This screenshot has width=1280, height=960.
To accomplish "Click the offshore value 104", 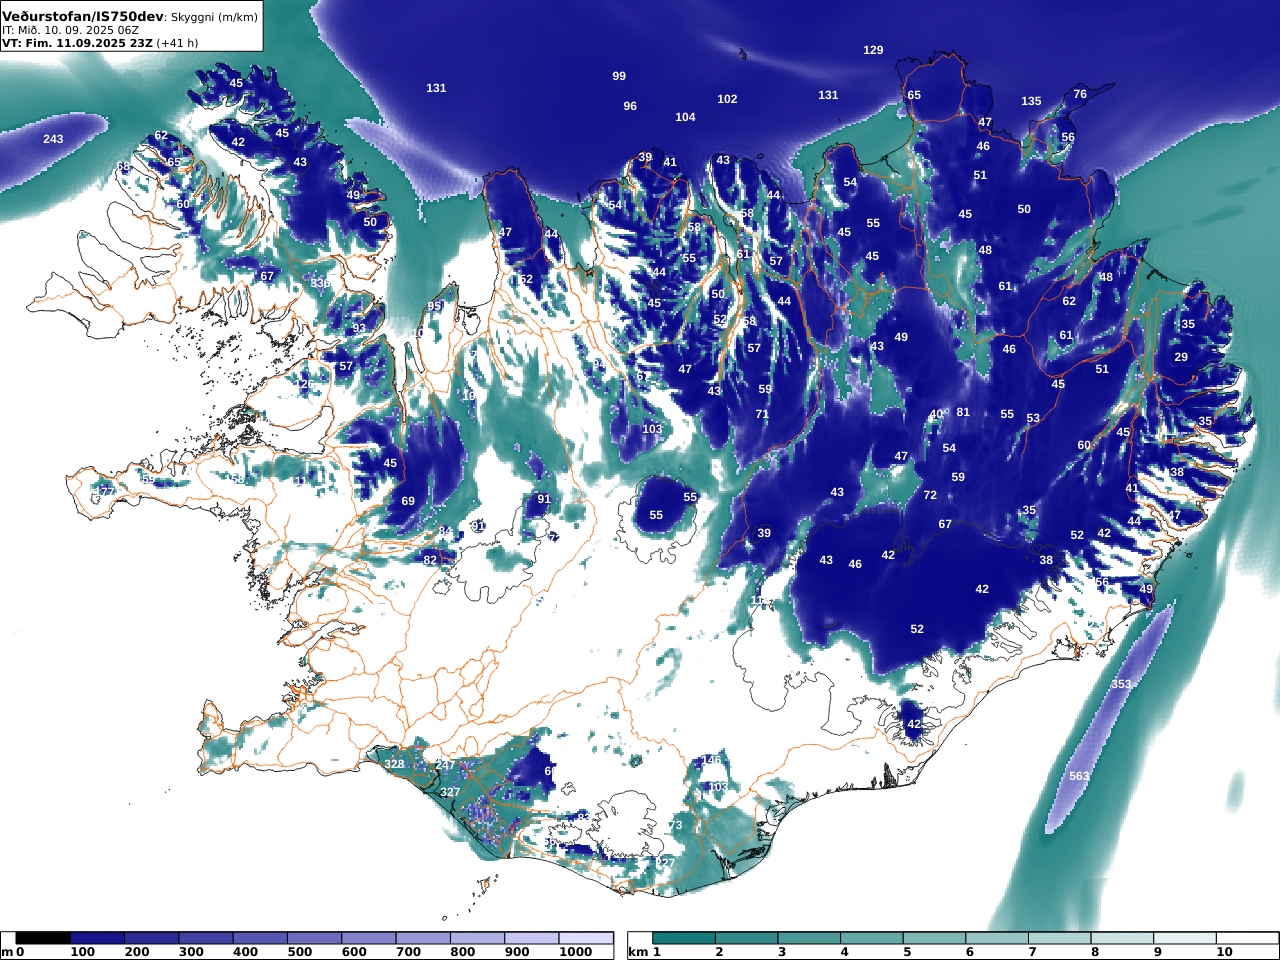I will [685, 117].
